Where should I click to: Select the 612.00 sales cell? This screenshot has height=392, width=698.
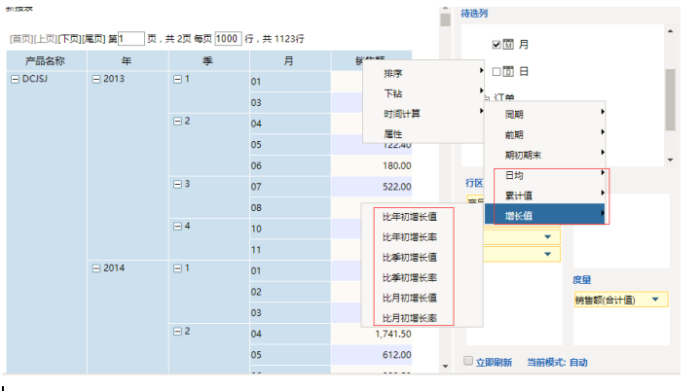(x=372, y=355)
